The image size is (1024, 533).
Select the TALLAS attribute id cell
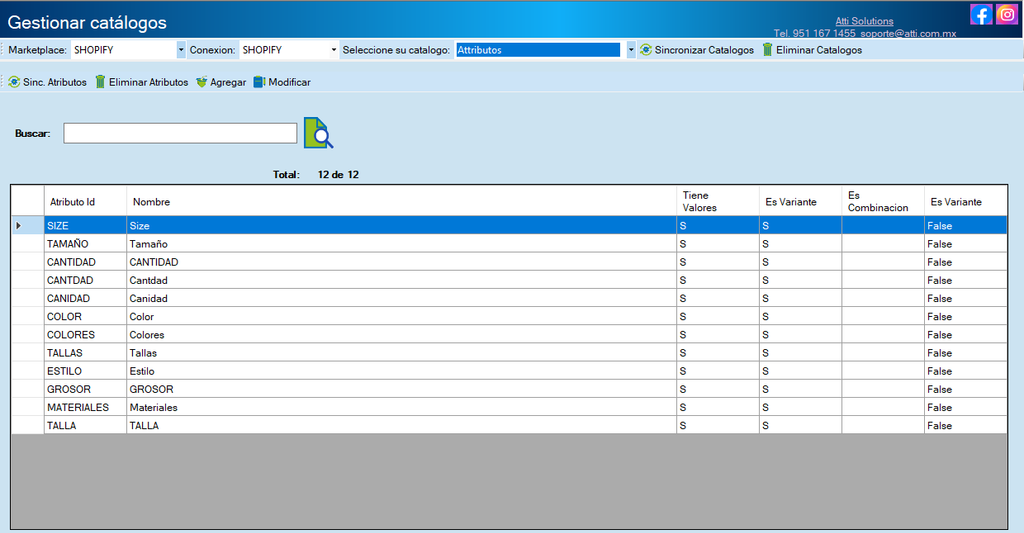pyautogui.click(x=85, y=353)
